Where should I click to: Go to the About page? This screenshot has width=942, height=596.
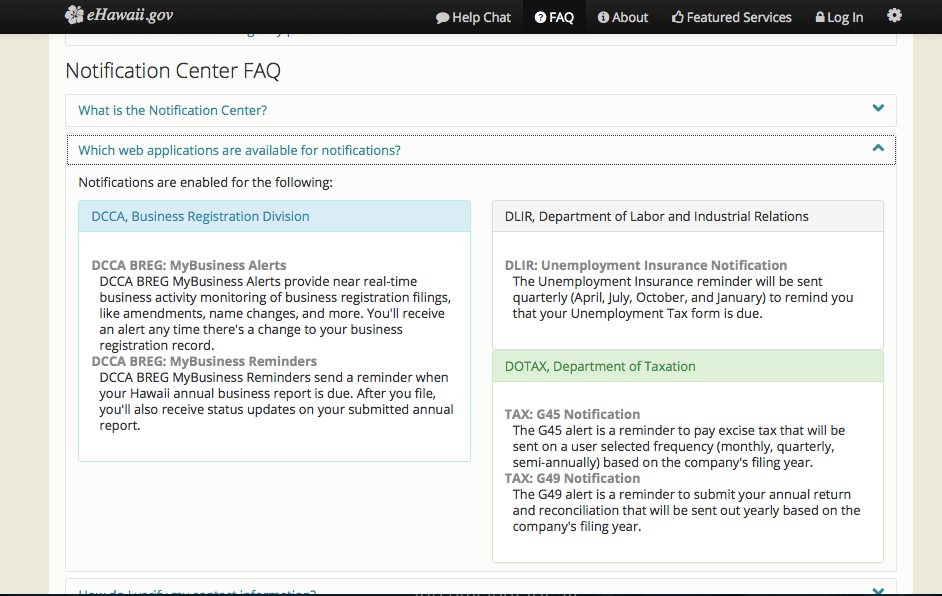point(623,17)
